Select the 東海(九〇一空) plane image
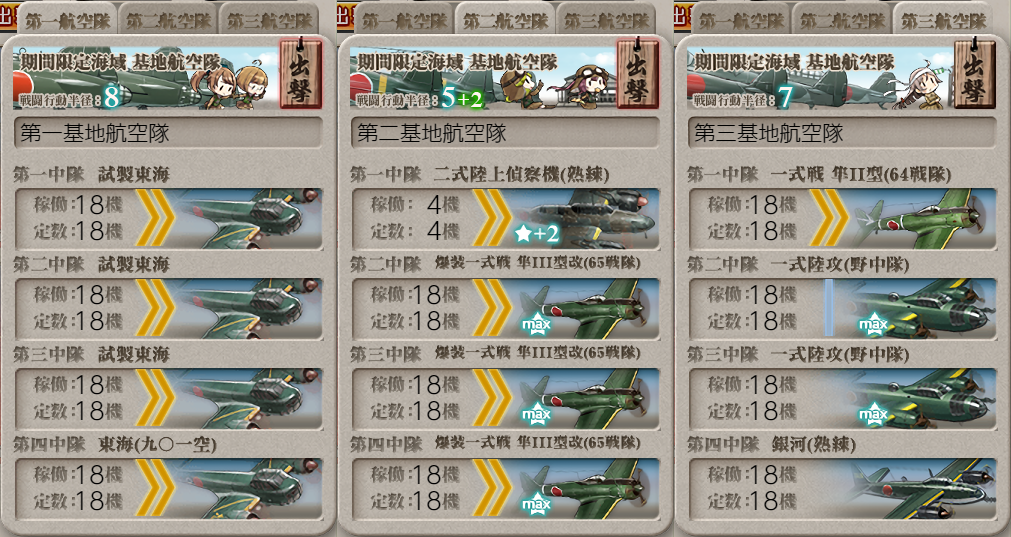Viewport: 1011px width, 537px height. pyautogui.click(x=250, y=489)
